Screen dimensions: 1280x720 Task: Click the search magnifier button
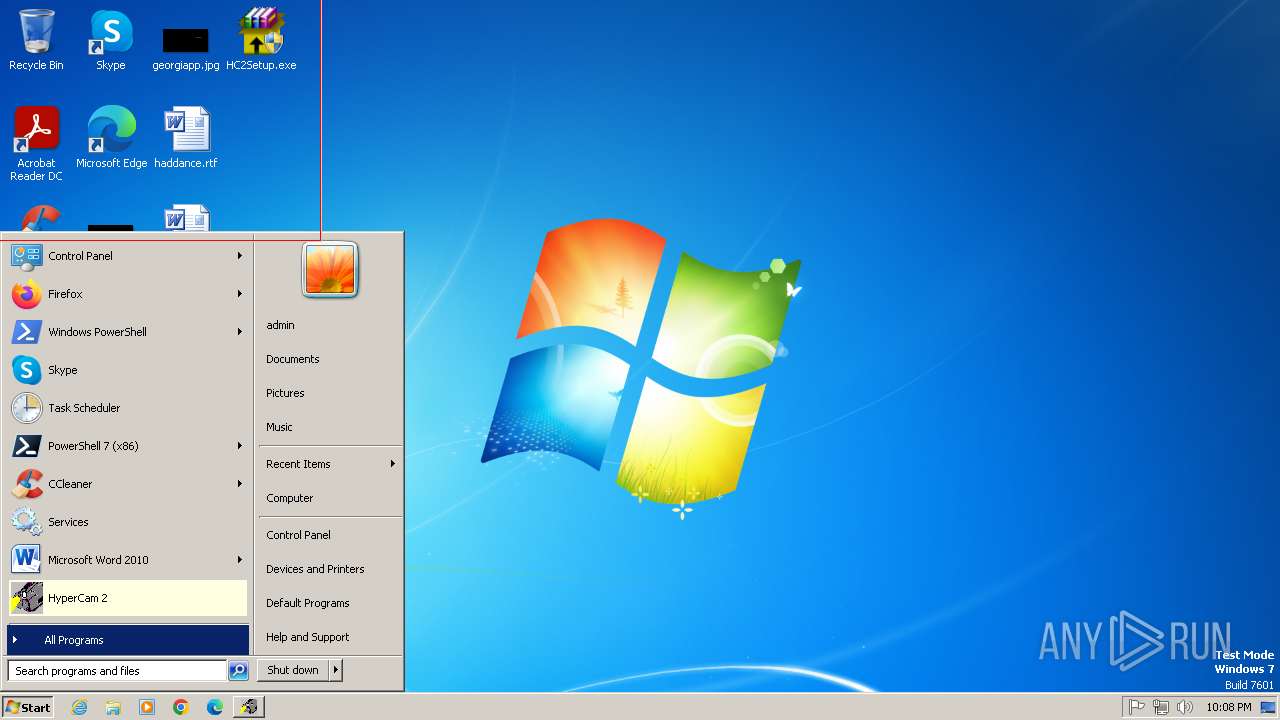point(238,671)
